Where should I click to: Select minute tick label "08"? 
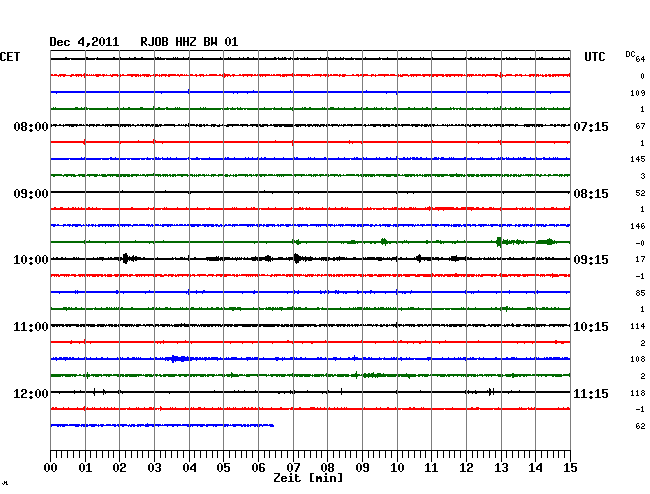coord(327,467)
